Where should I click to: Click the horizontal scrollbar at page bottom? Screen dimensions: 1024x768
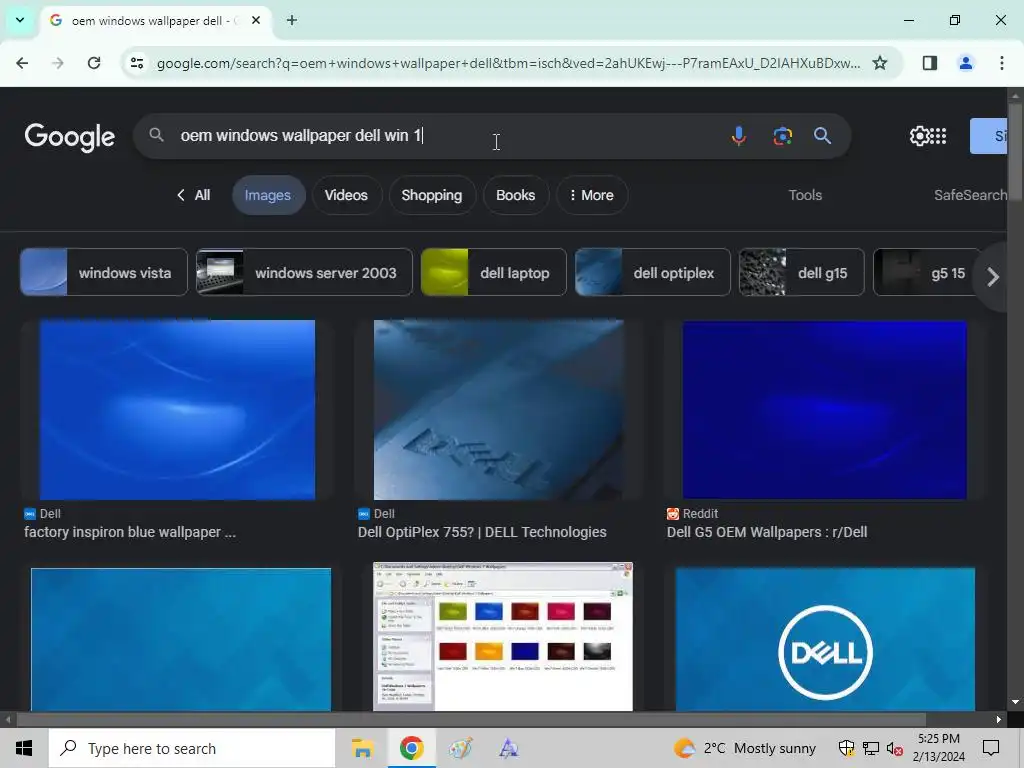coord(470,720)
